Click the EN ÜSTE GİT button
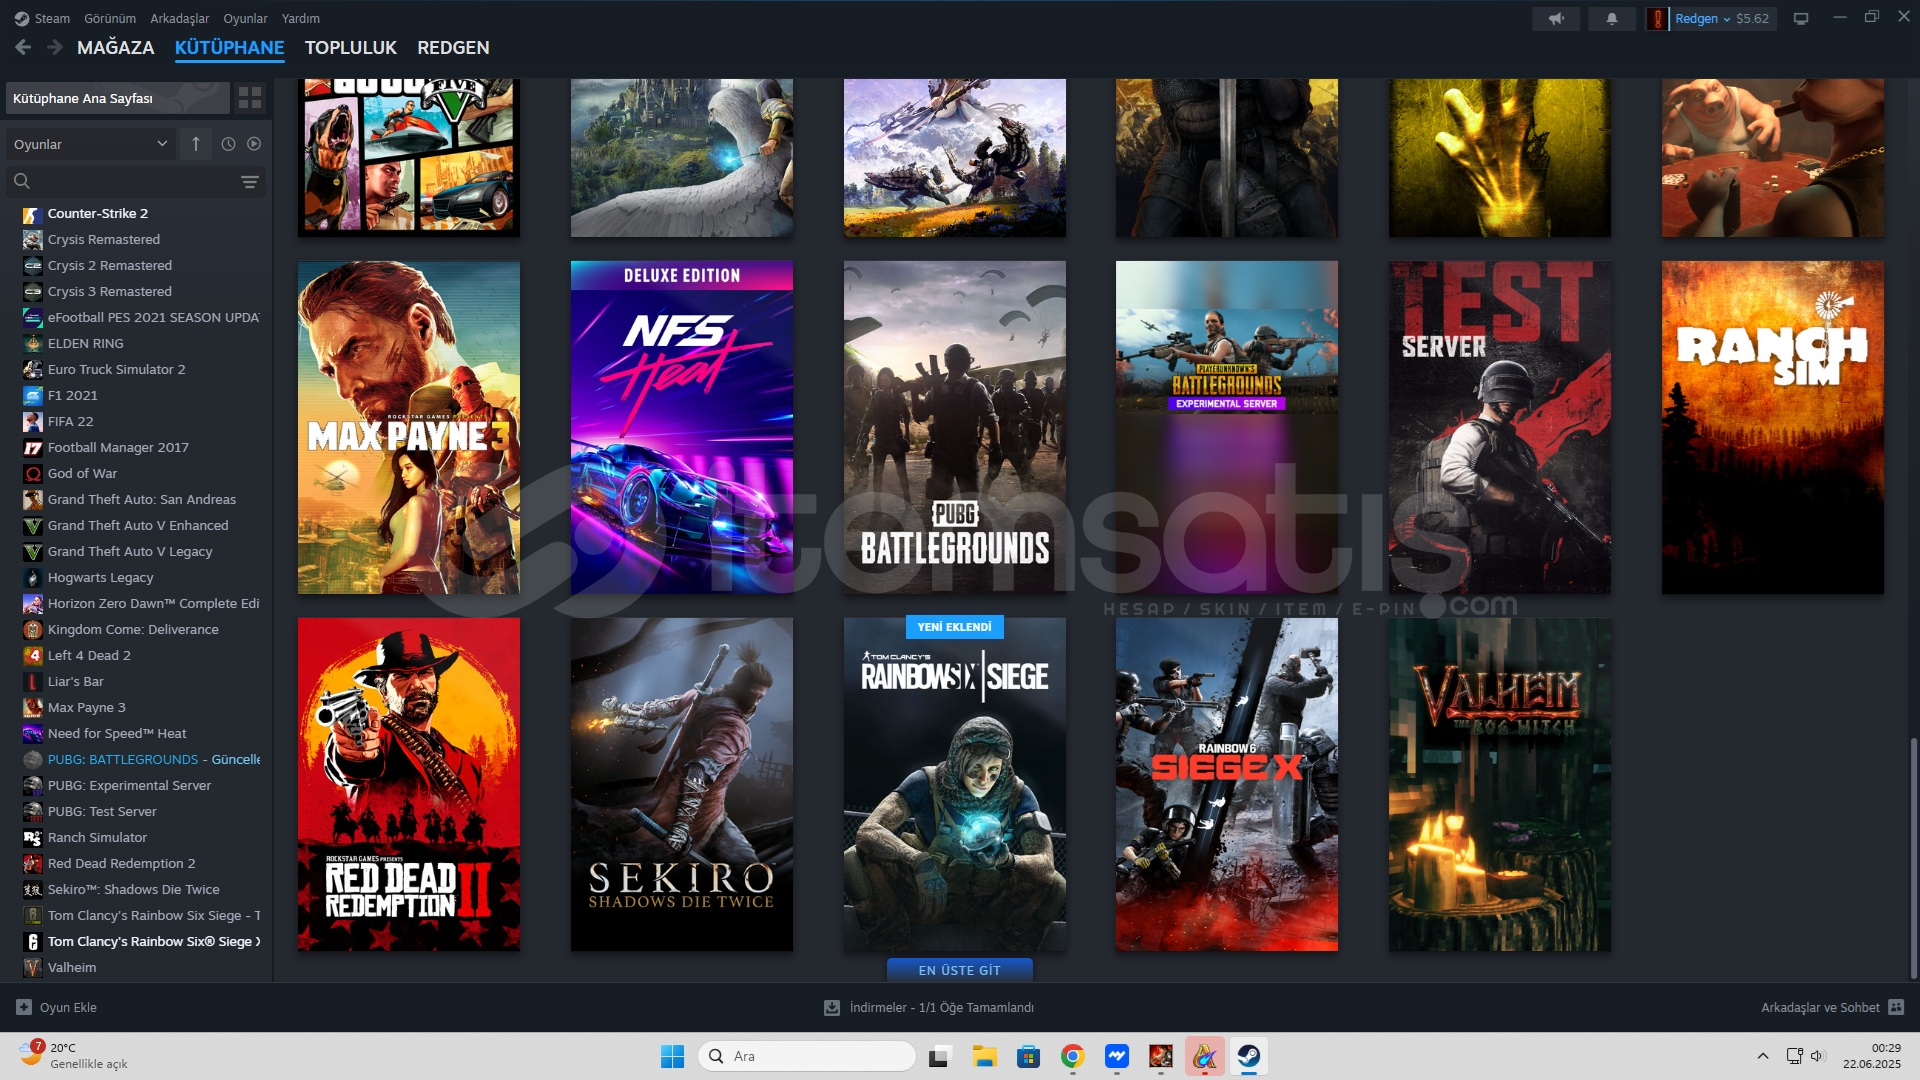 coord(960,970)
